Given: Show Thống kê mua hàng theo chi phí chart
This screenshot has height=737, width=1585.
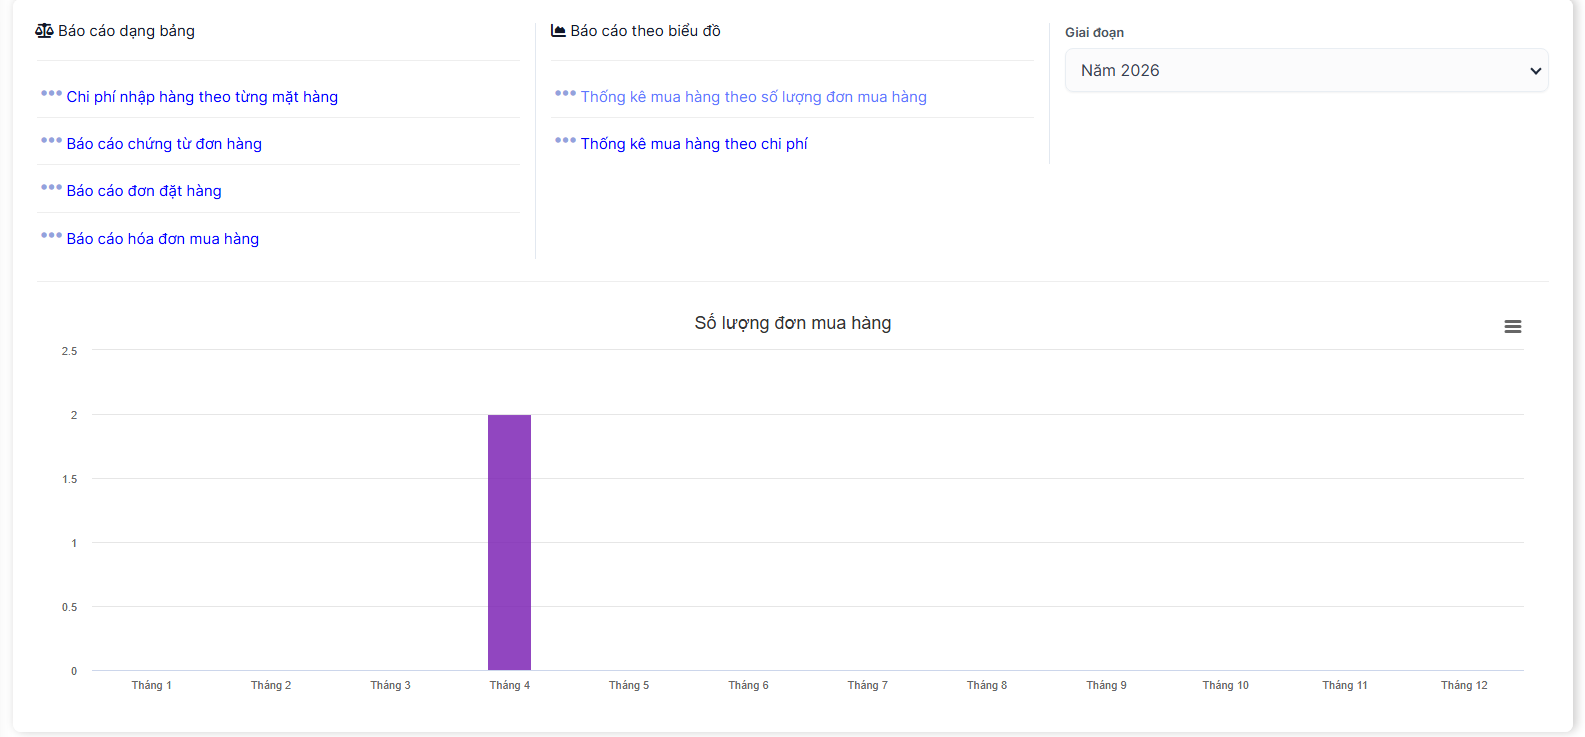Looking at the screenshot, I should coord(694,144).
